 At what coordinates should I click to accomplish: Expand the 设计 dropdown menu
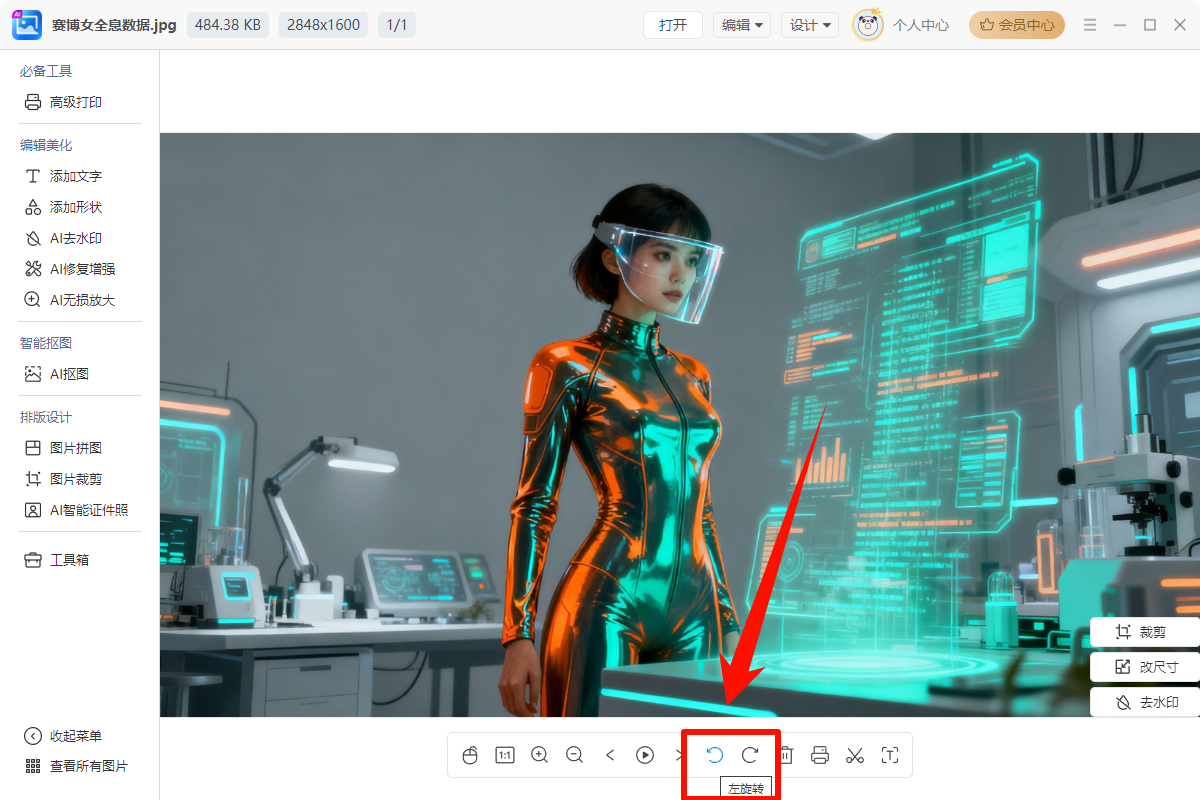coord(810,25)
